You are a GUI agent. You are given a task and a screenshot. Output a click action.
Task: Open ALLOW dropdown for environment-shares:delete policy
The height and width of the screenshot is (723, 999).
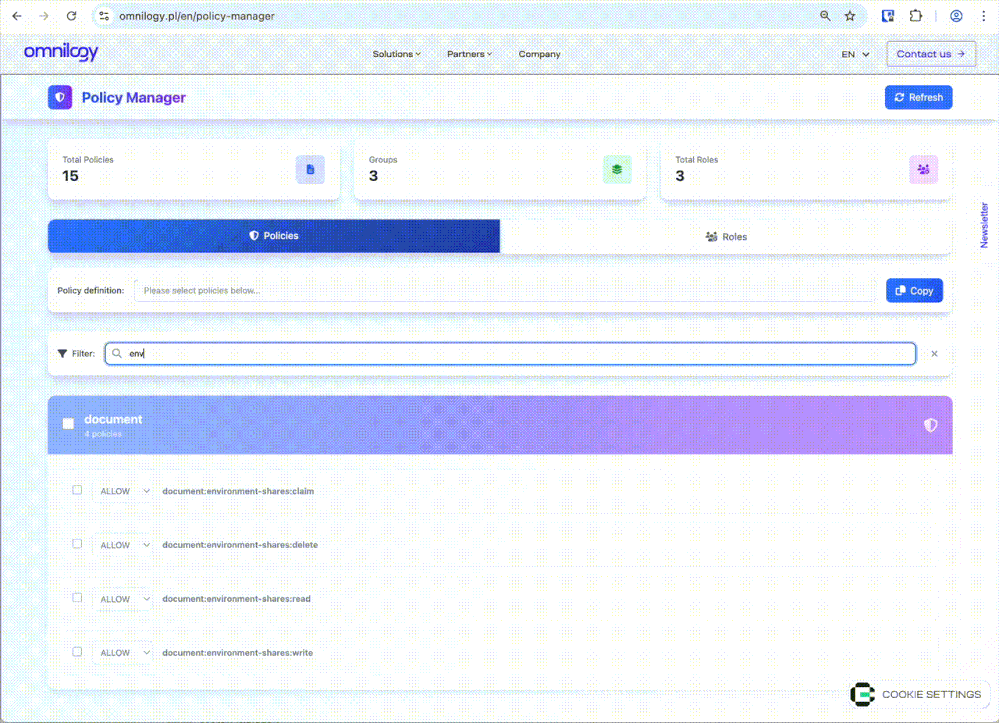[x=123, y=545]
